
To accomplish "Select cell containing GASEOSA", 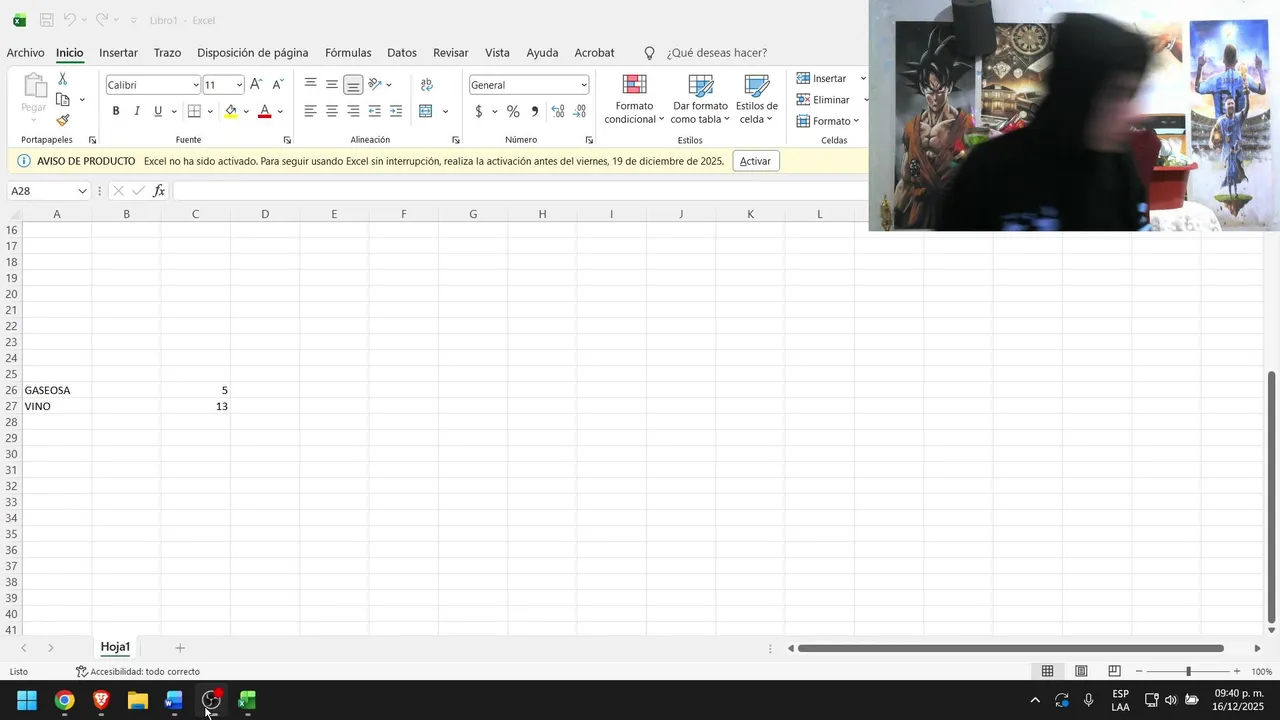I will click(57, 390).
